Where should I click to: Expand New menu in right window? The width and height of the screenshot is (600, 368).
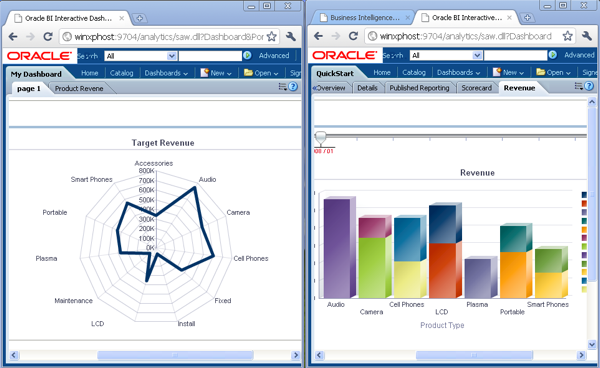509,72
